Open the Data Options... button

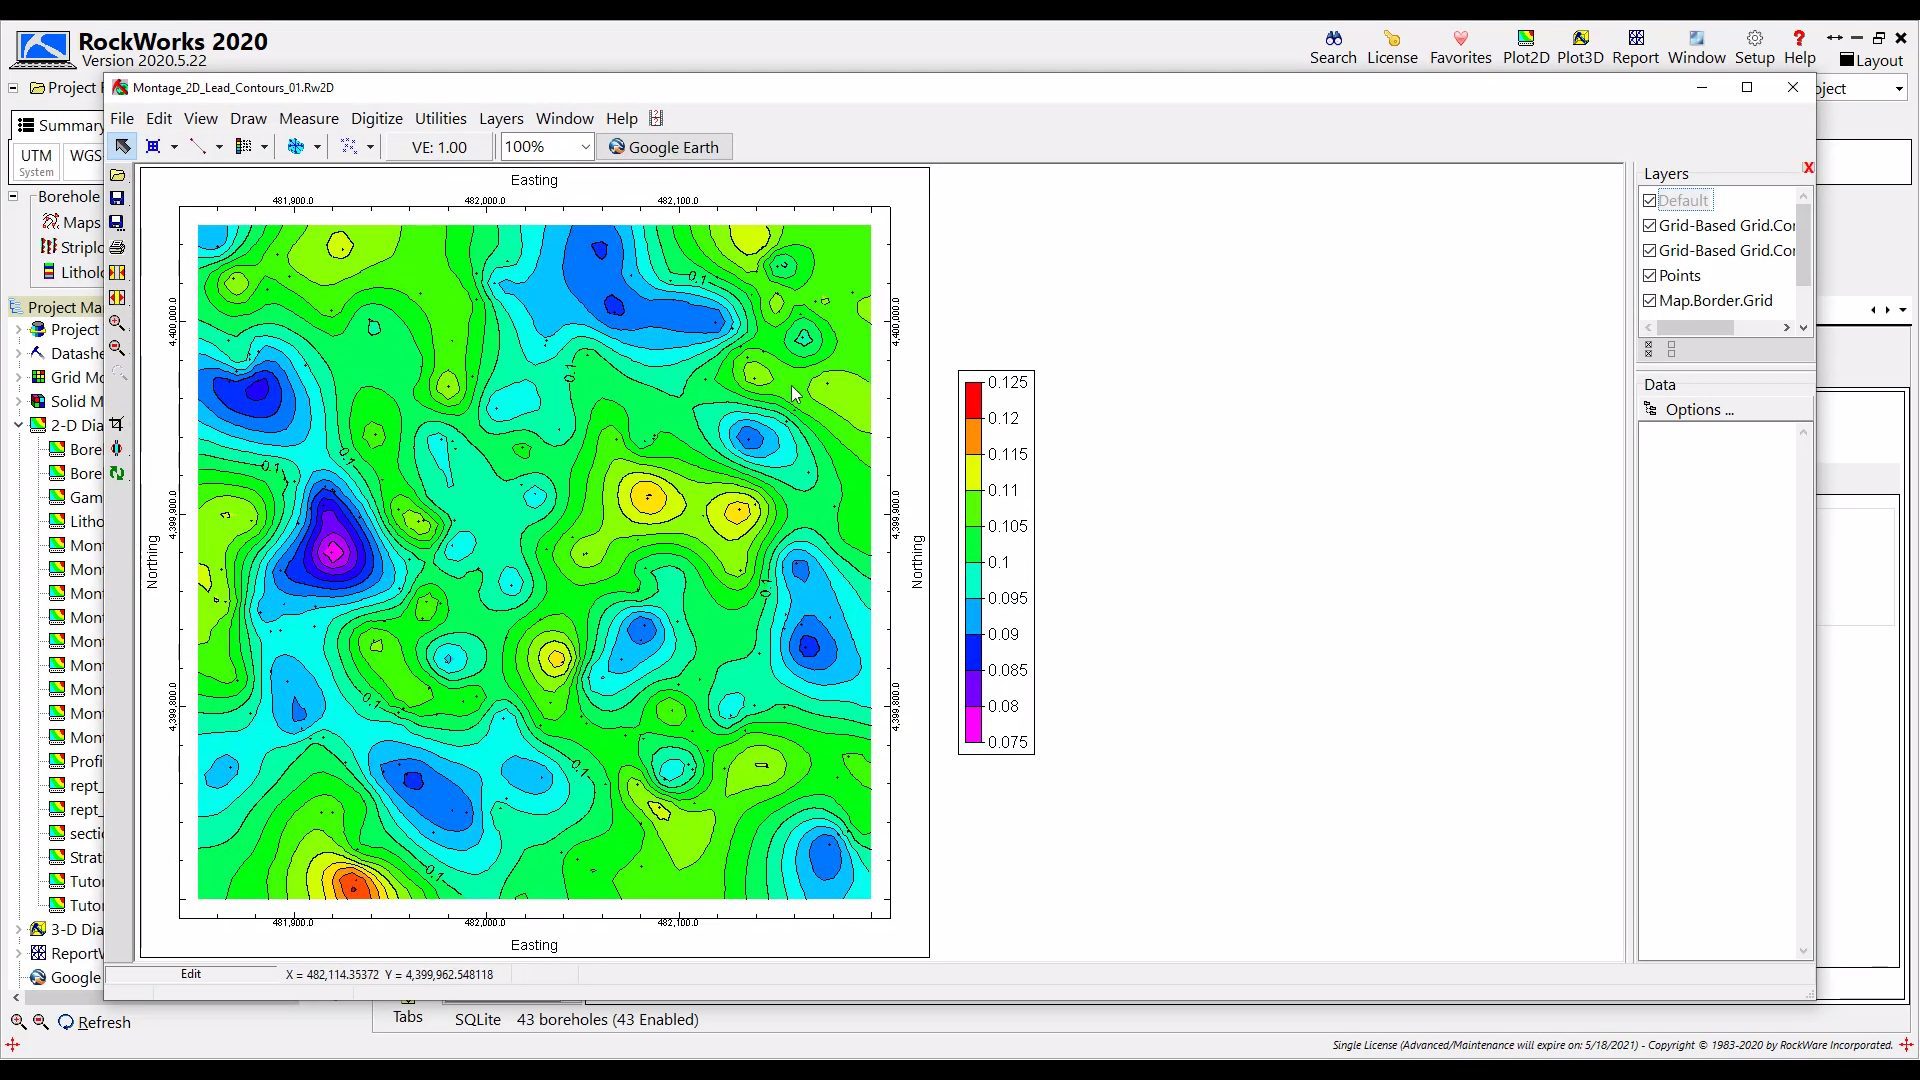click(1725, 409)
